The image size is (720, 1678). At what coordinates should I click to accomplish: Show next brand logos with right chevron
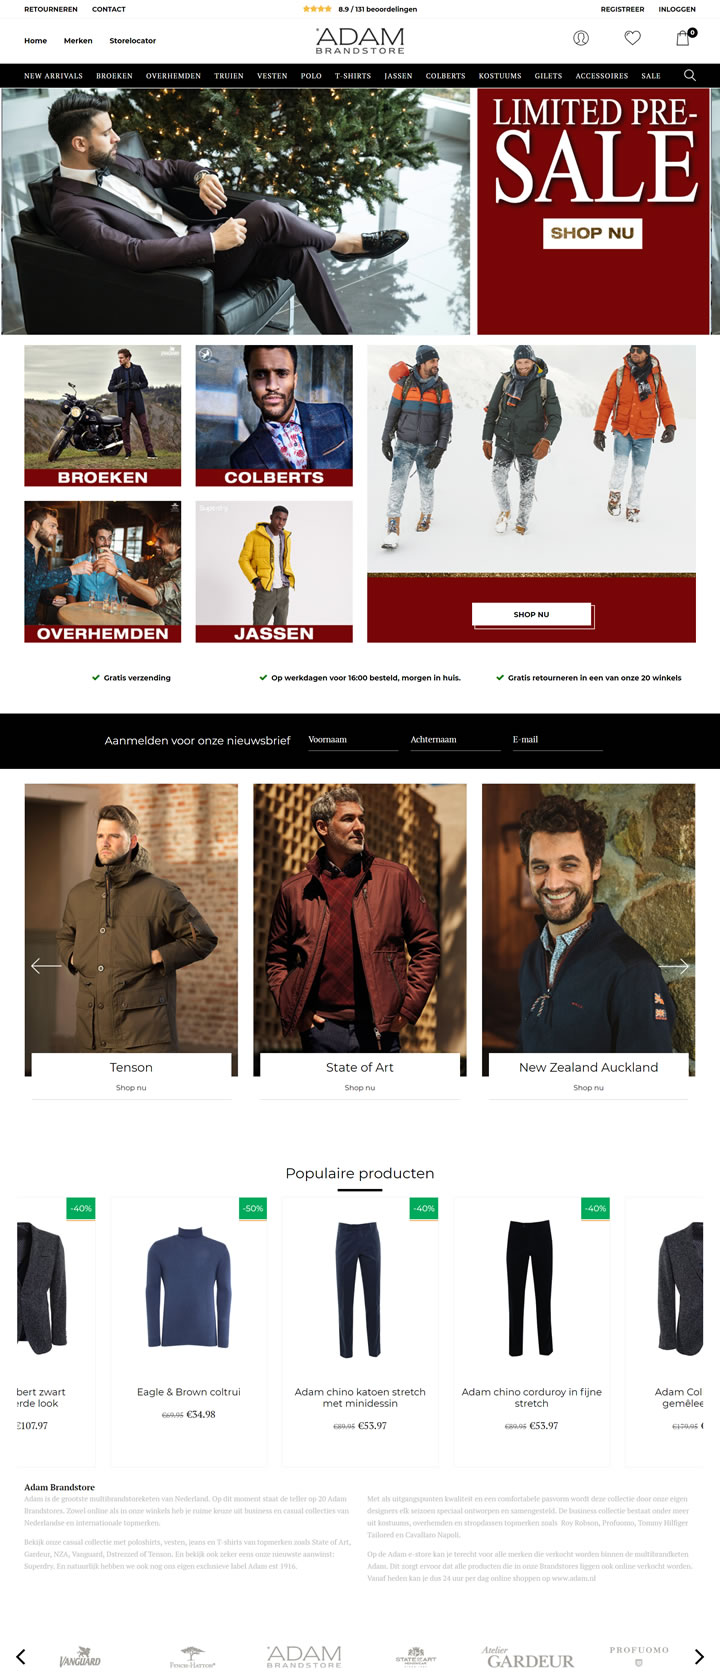point(699,1657)
